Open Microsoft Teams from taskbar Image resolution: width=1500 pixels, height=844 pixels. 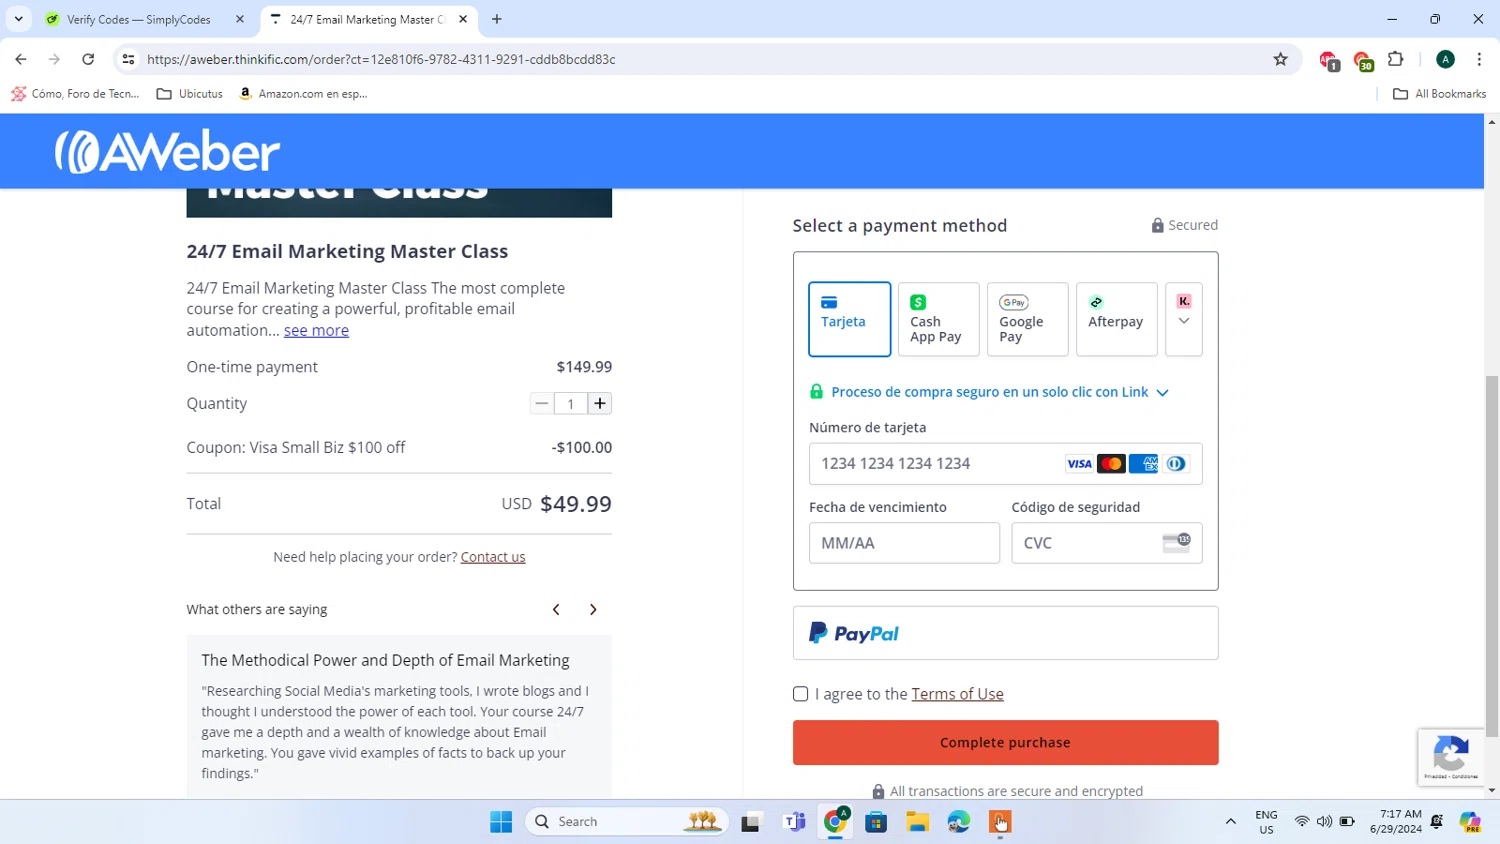794,822
